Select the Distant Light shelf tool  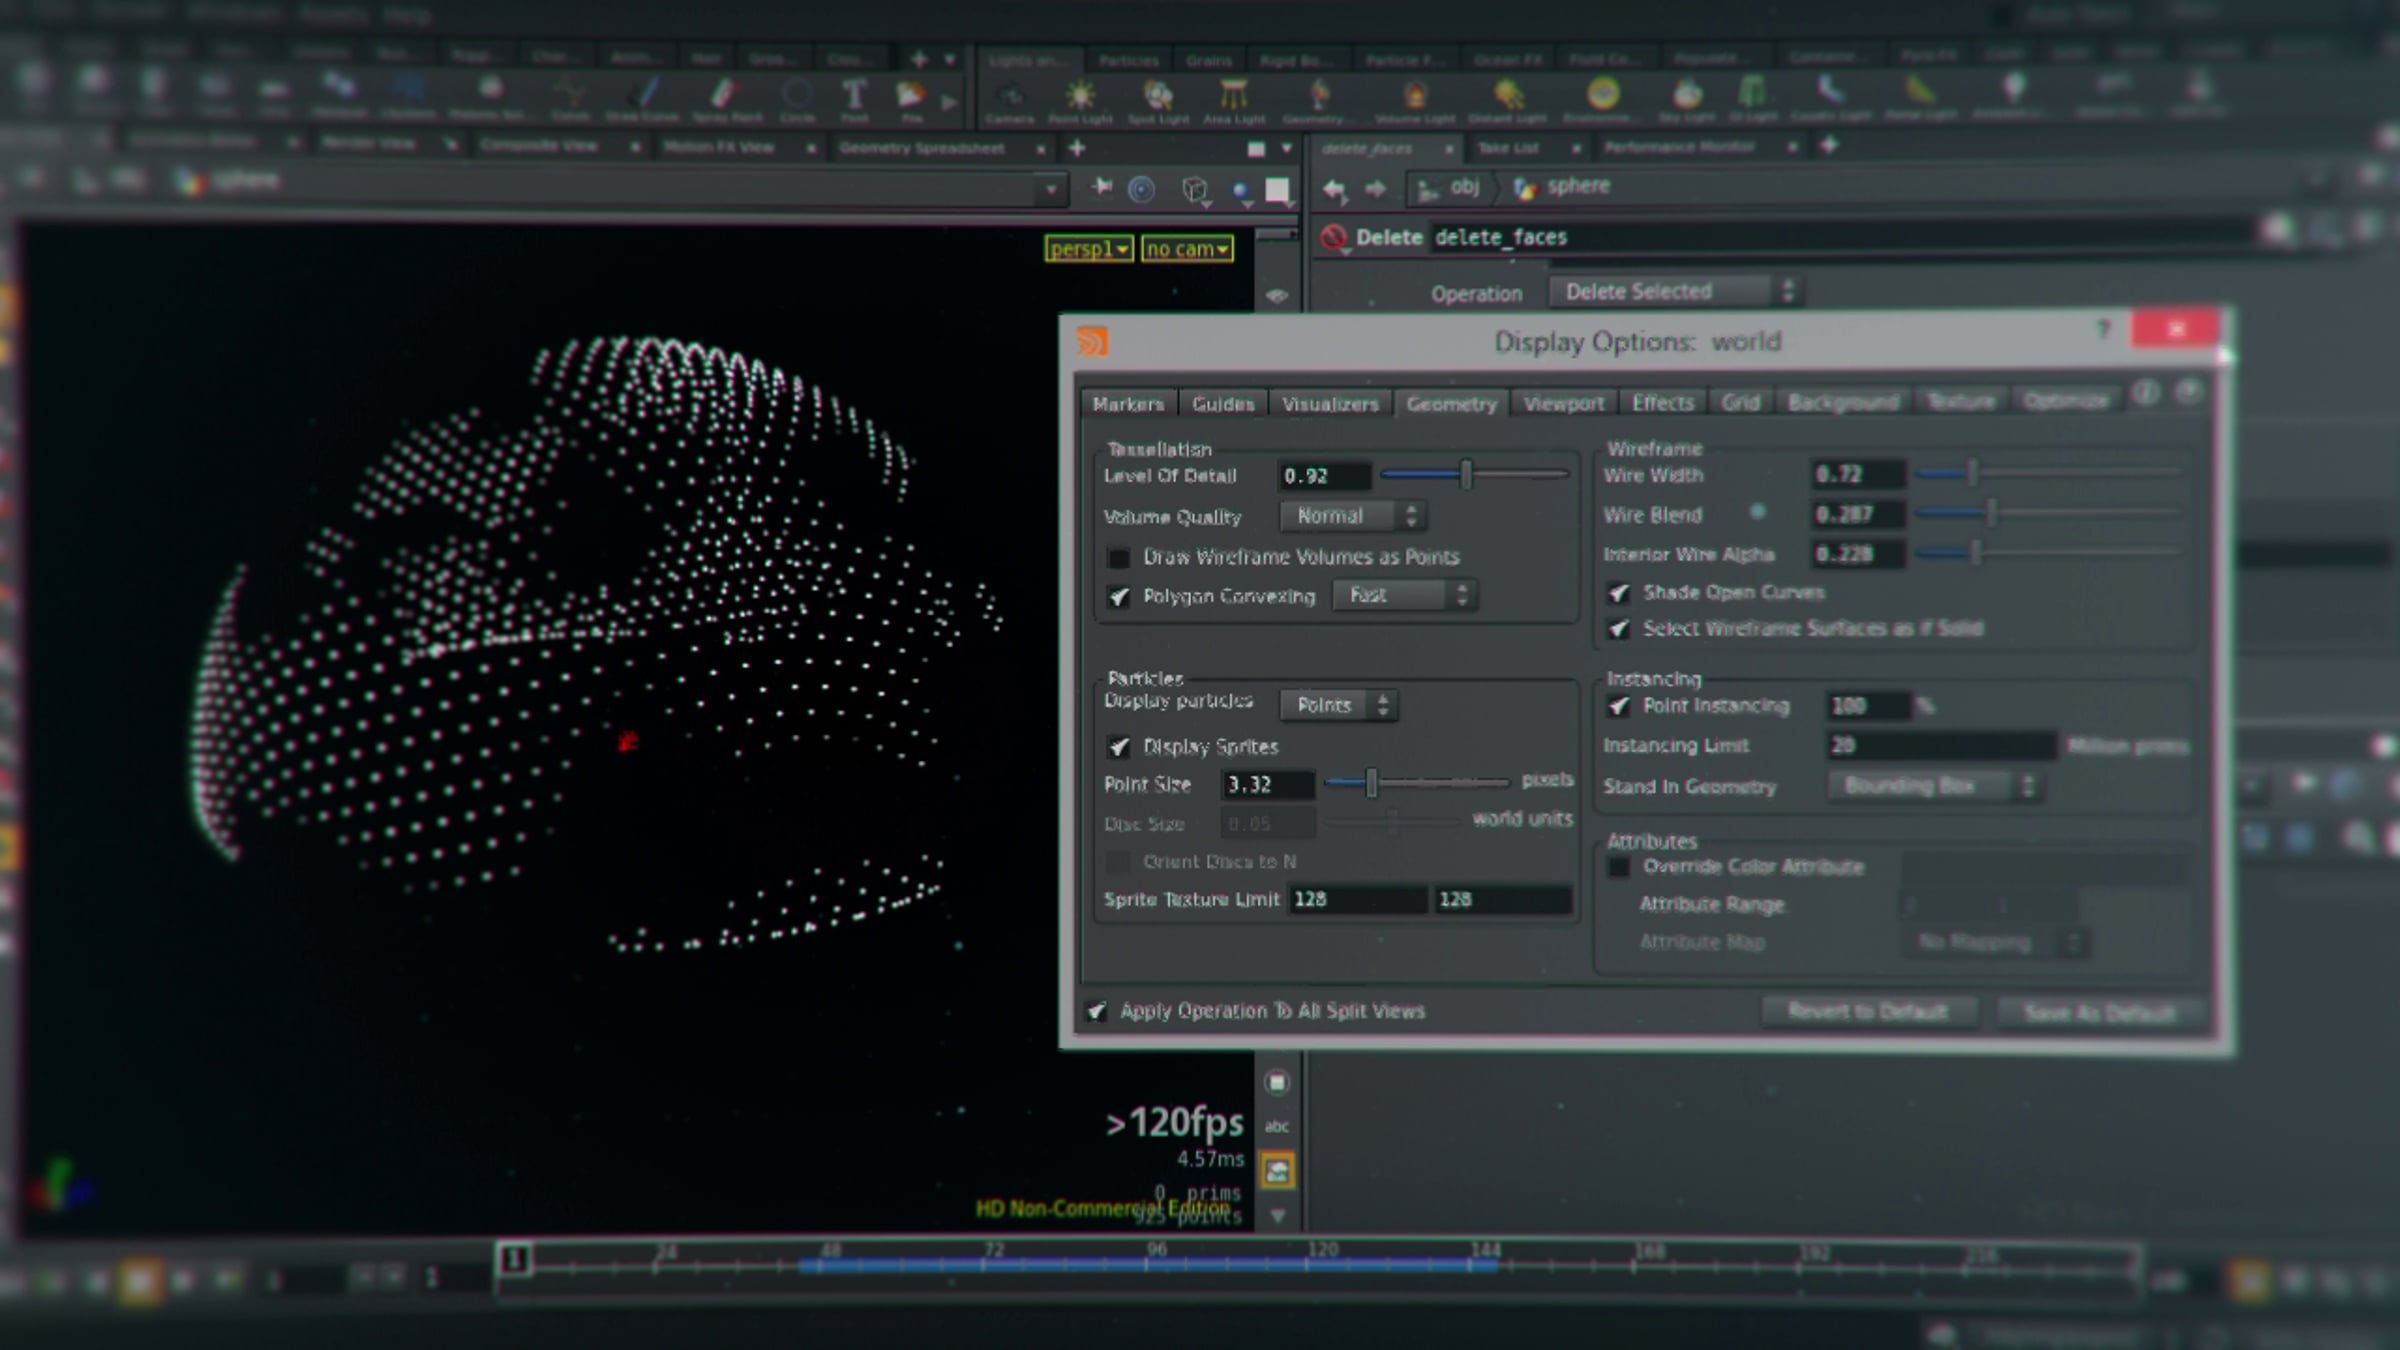pos(1507,100)
